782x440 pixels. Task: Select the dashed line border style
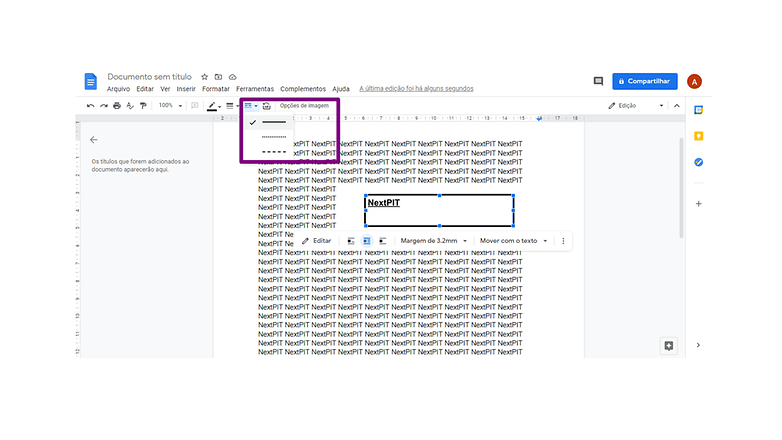tap(268, 152)
